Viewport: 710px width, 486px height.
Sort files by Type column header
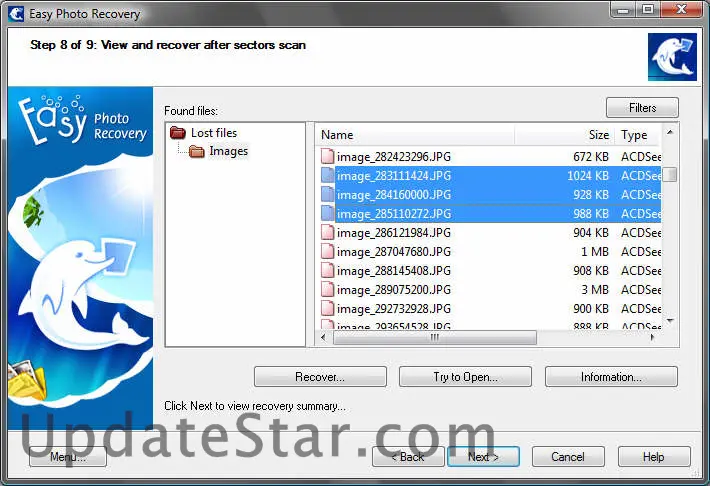(x=638, y=135)
